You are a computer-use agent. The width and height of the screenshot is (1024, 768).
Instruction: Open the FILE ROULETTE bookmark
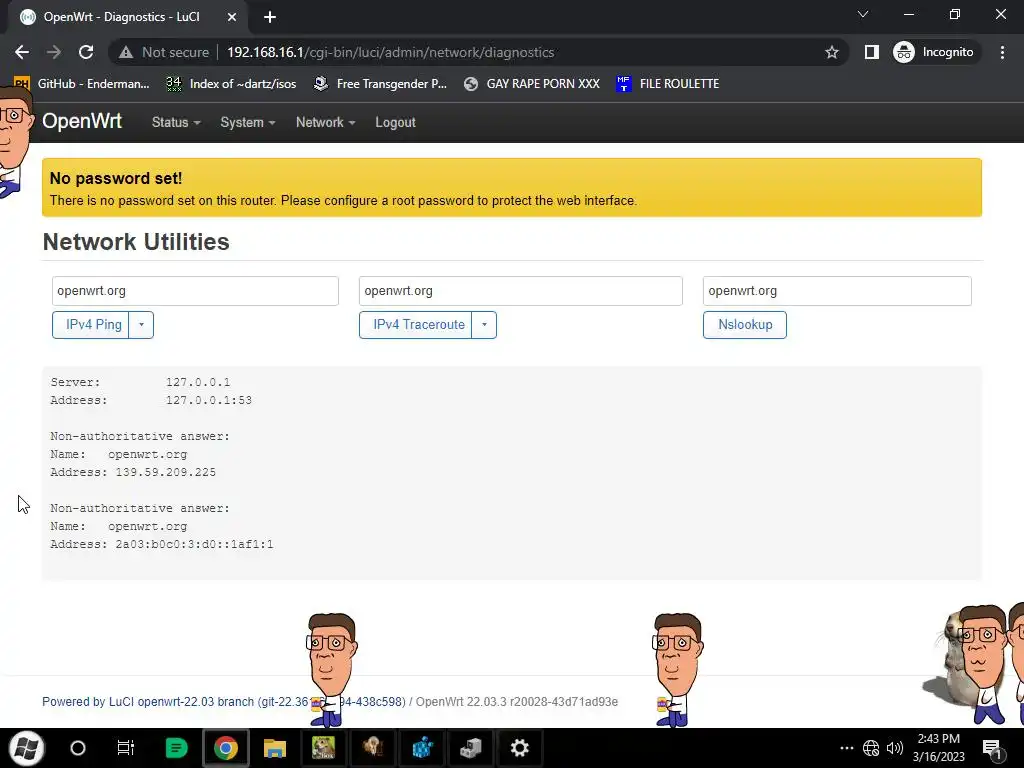667,84
